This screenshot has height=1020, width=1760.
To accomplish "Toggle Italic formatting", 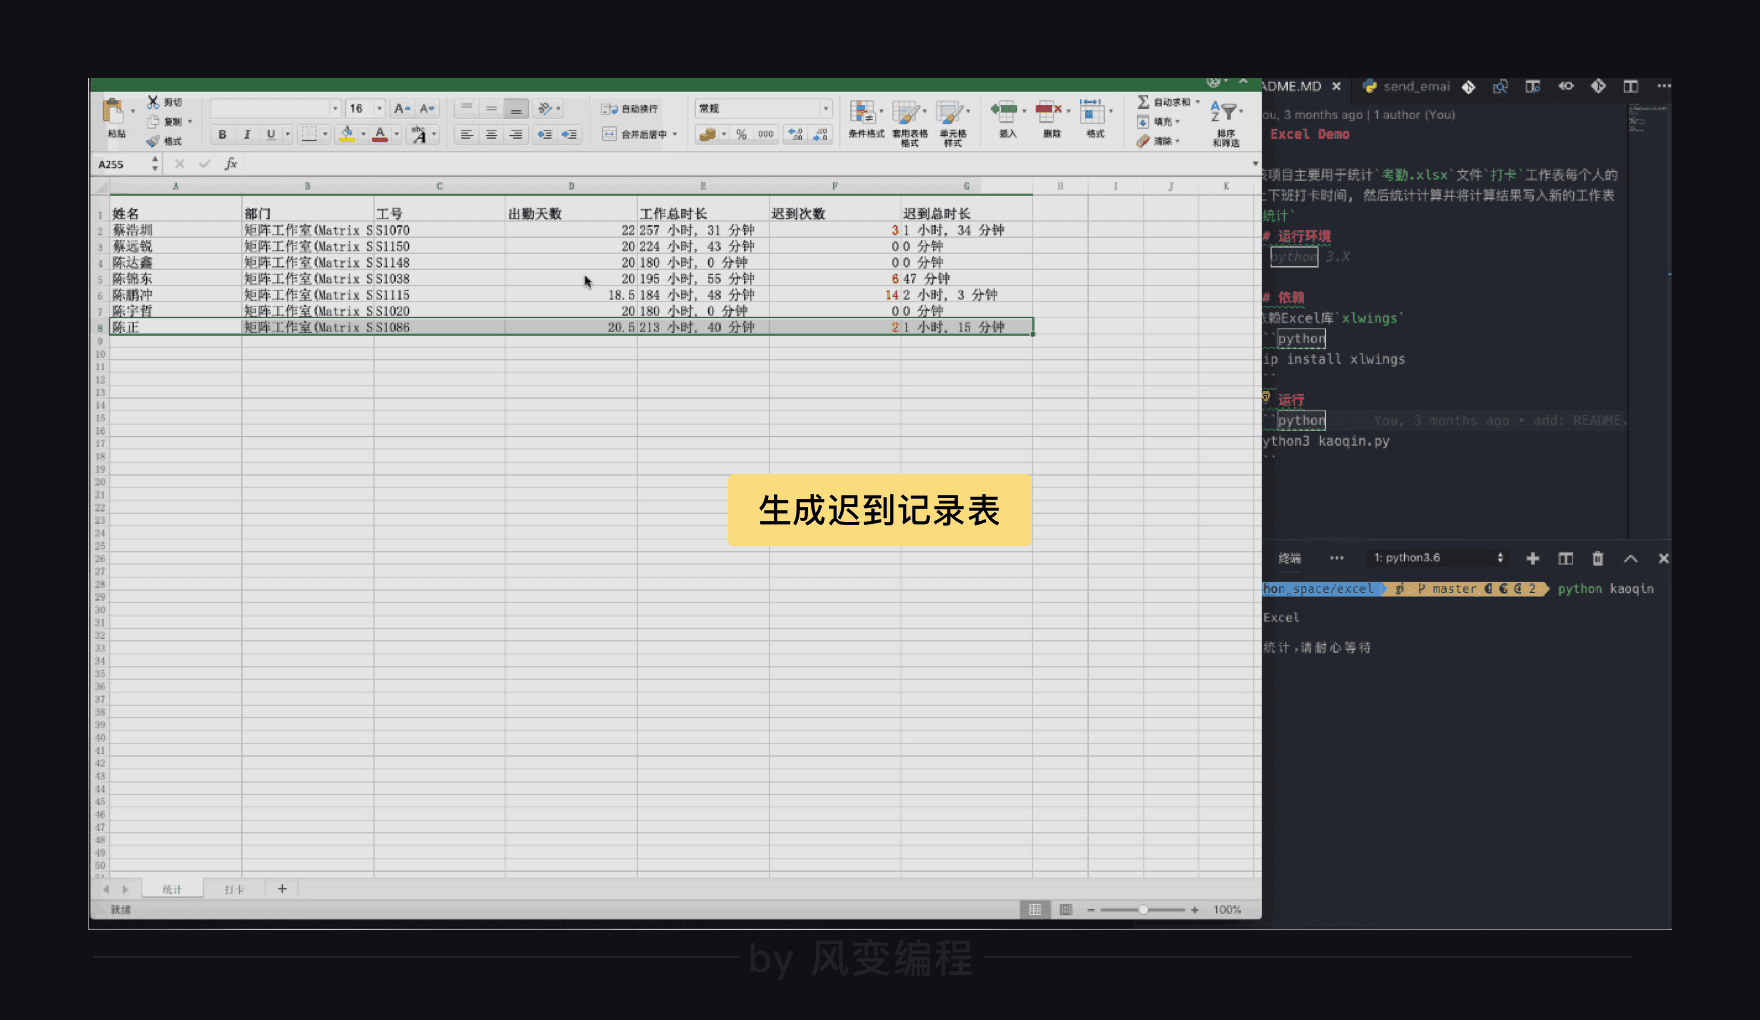I will [246, 135].
